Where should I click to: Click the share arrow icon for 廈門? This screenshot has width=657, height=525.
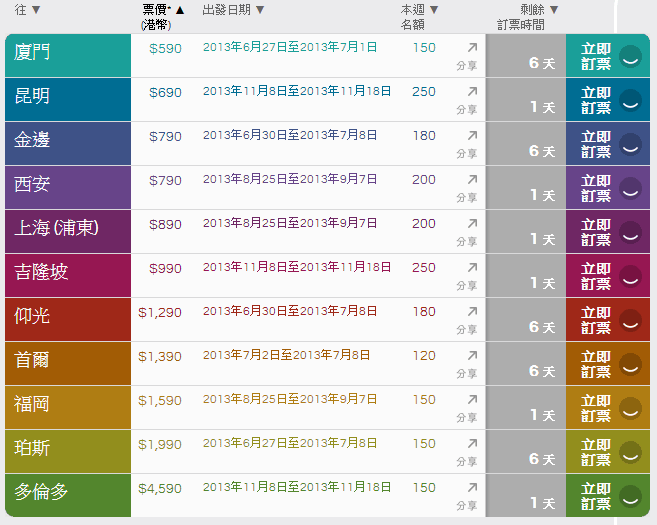[472, 47]
